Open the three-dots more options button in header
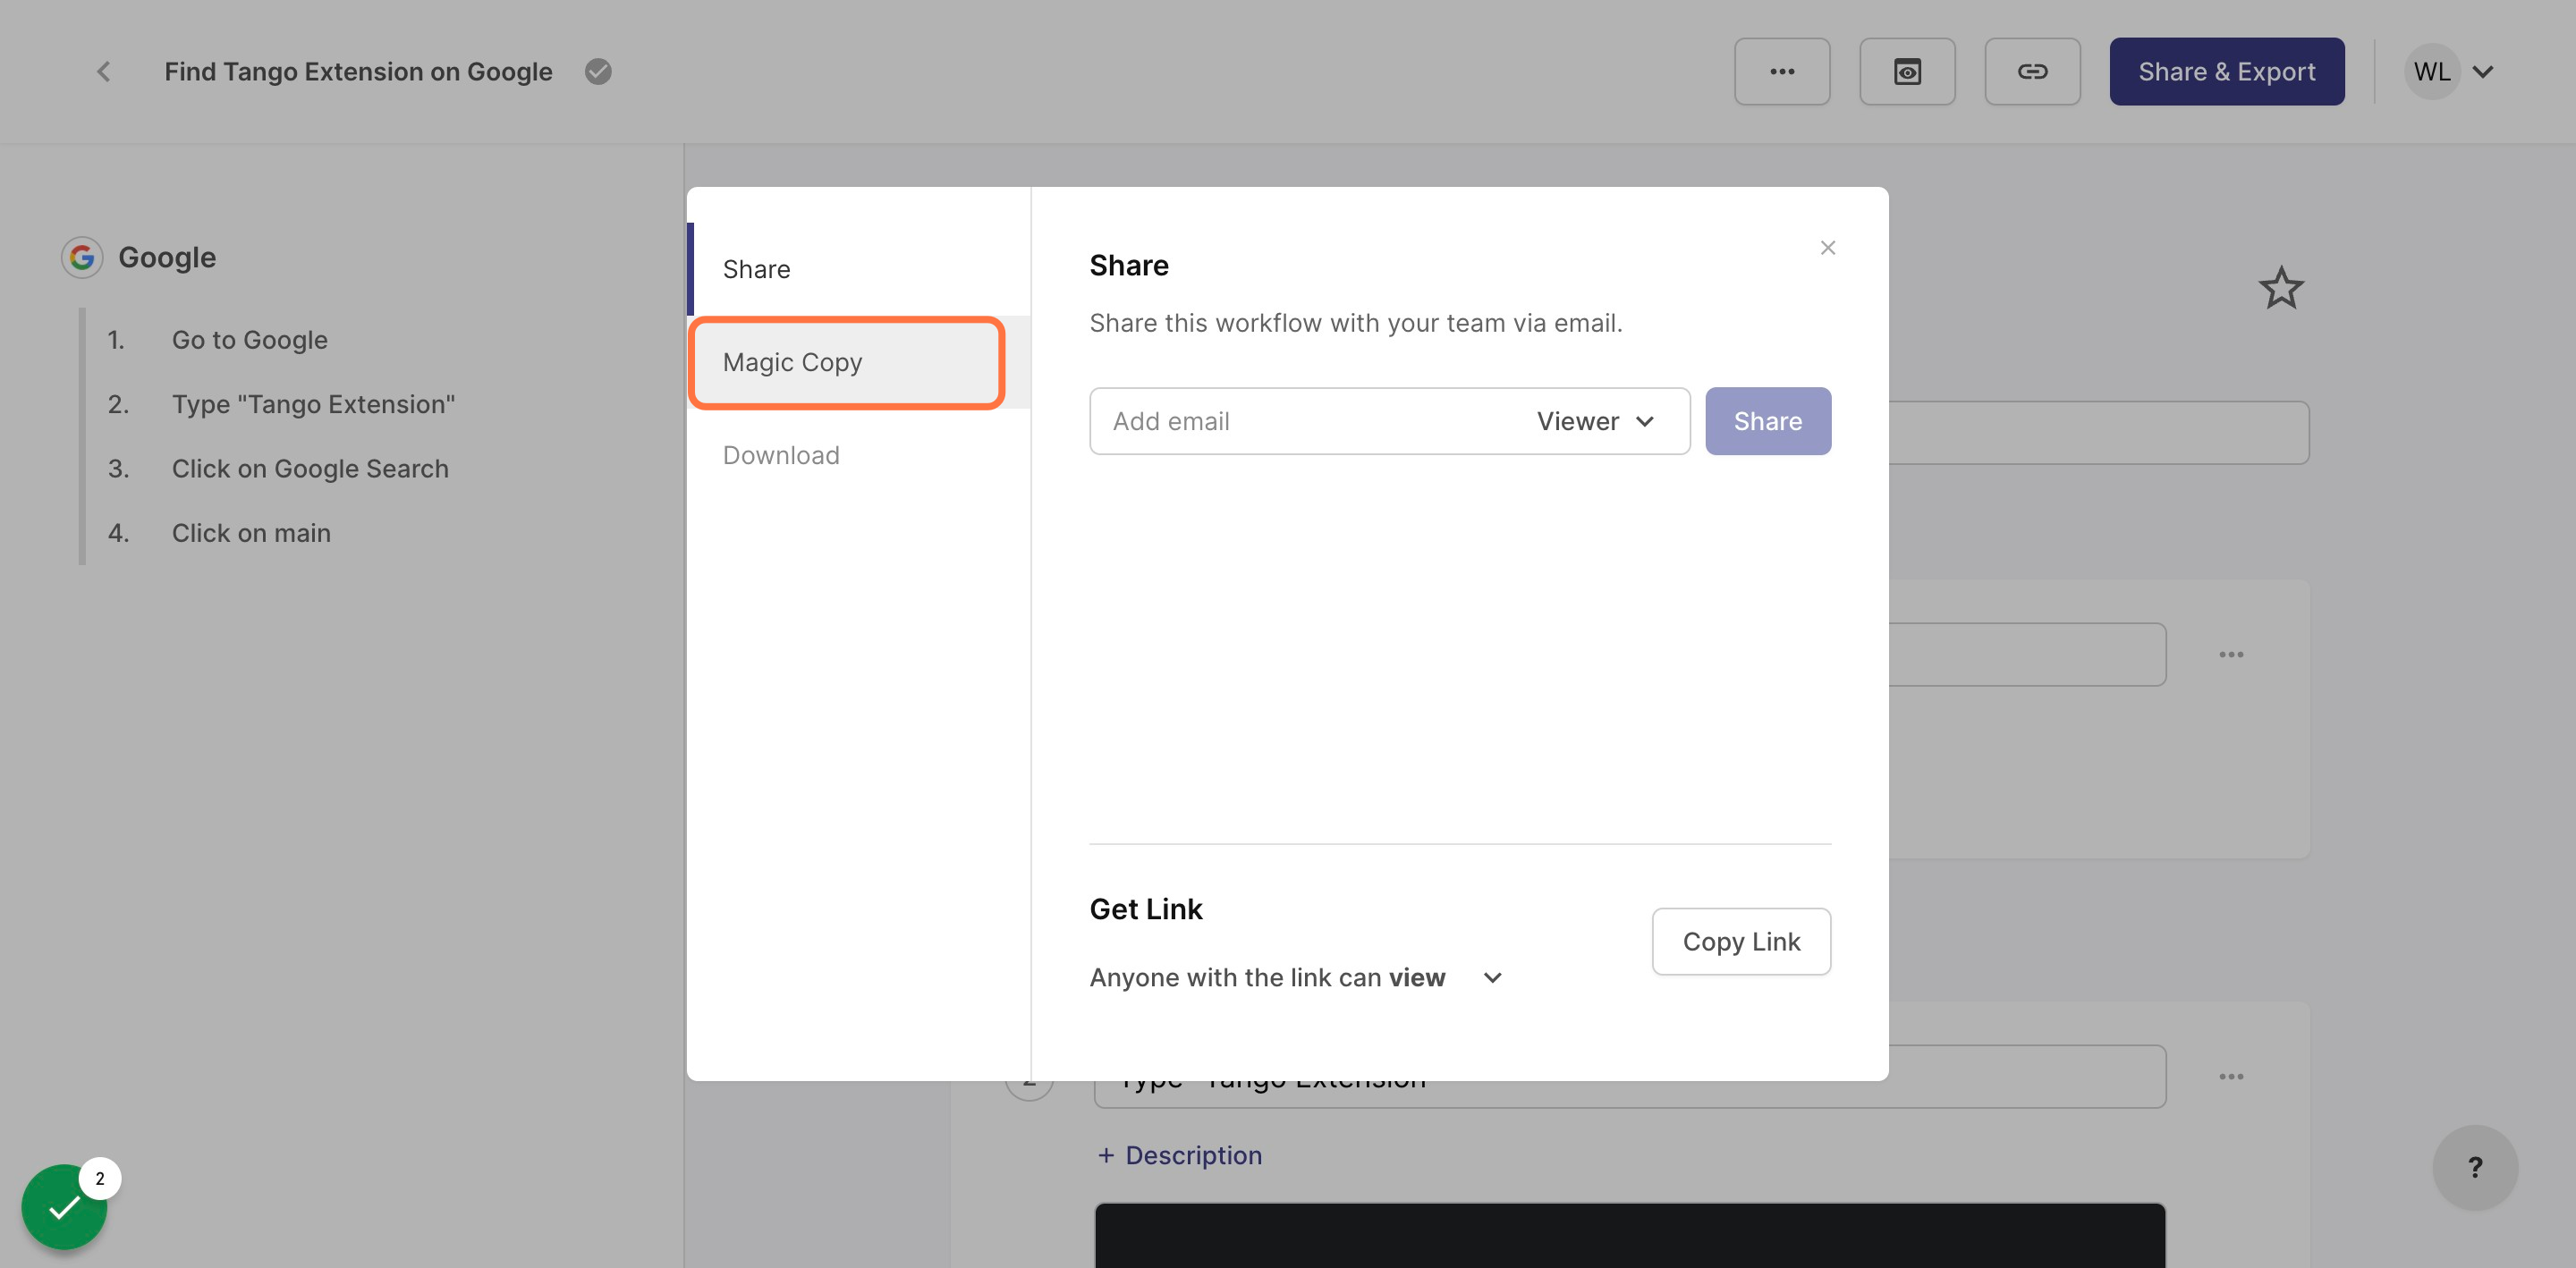The width and height of the screenshot is (2576, 1268). pyautogui.click(x=1782, y=71)
